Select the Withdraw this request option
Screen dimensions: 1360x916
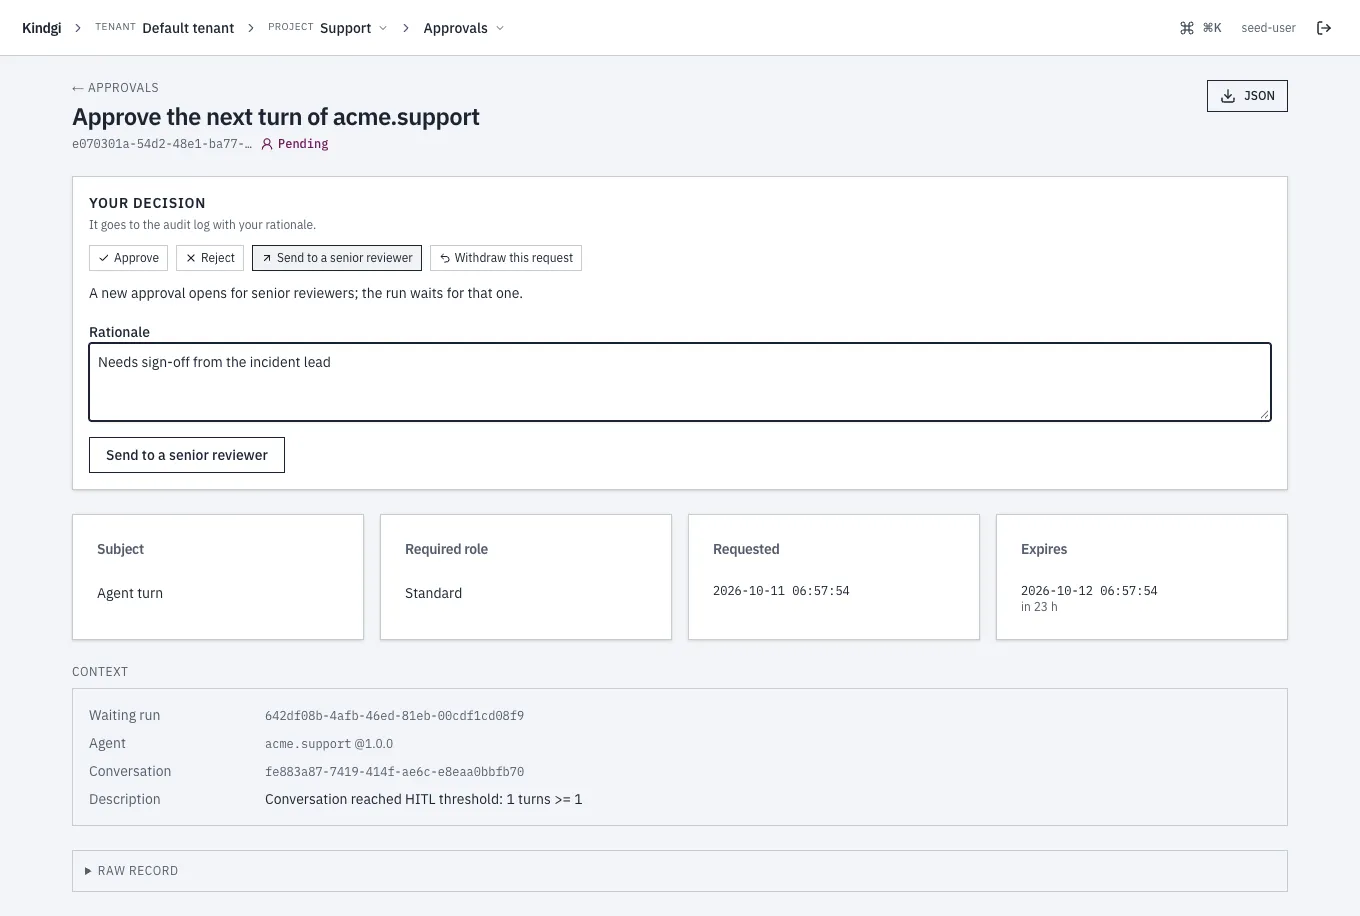(506, 258)
